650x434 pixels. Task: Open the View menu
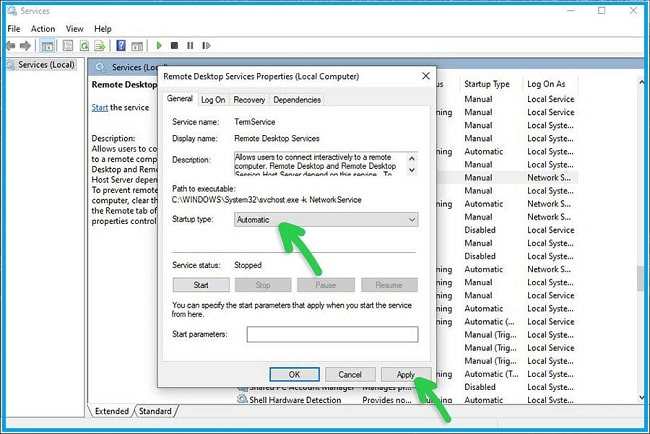tap(75, 29)
